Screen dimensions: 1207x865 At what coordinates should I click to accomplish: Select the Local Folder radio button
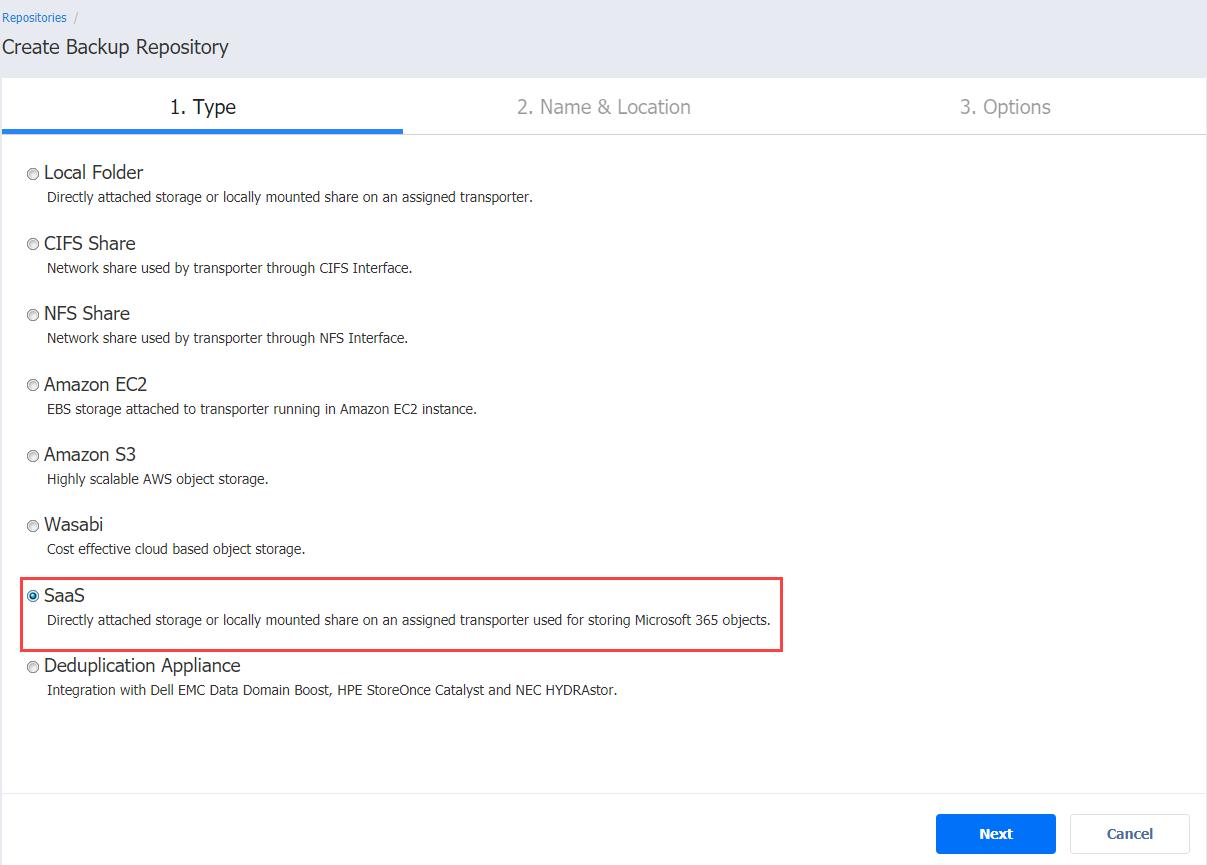coord(33,174)
